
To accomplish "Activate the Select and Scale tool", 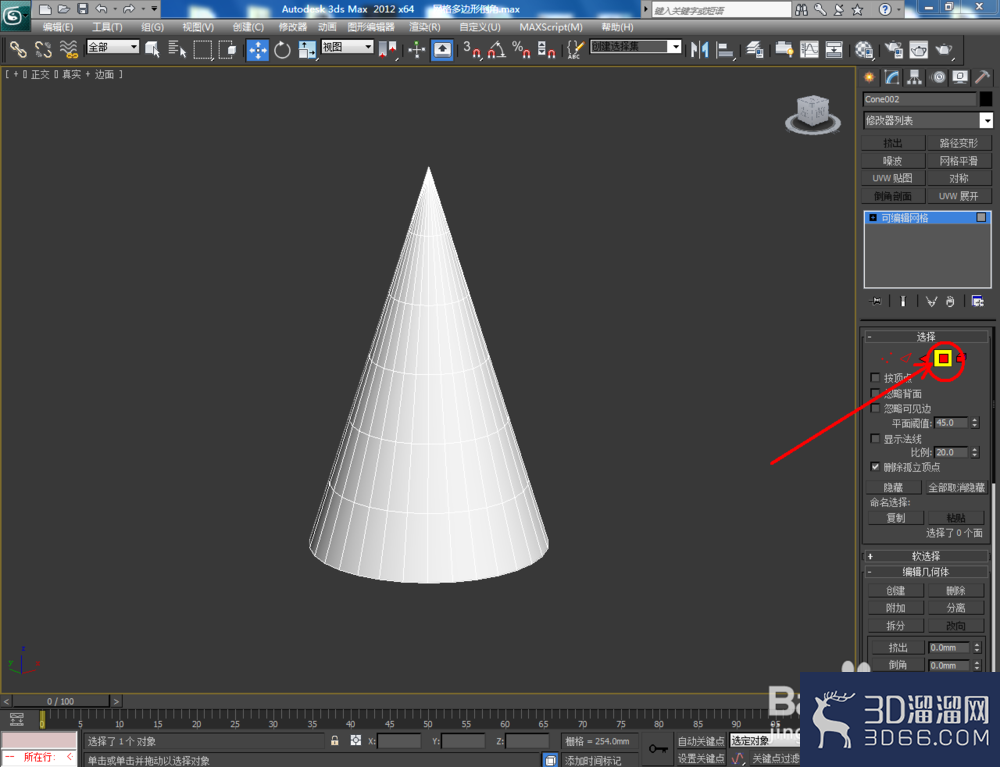I will 307,50.
